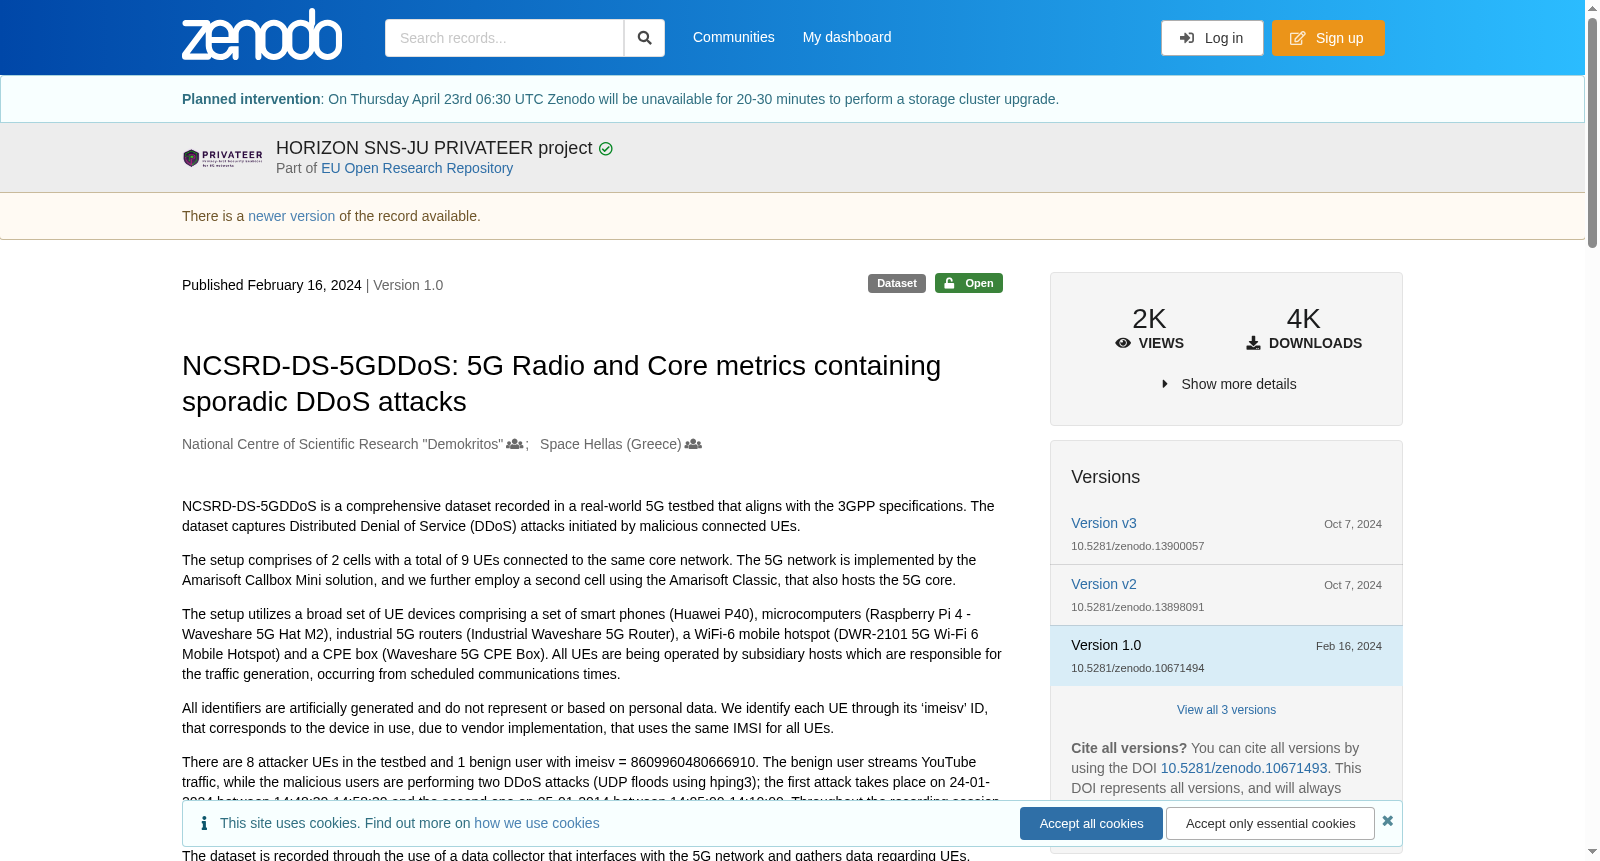
Task: Click Accept all cookies
Action: coord(1091,823)
